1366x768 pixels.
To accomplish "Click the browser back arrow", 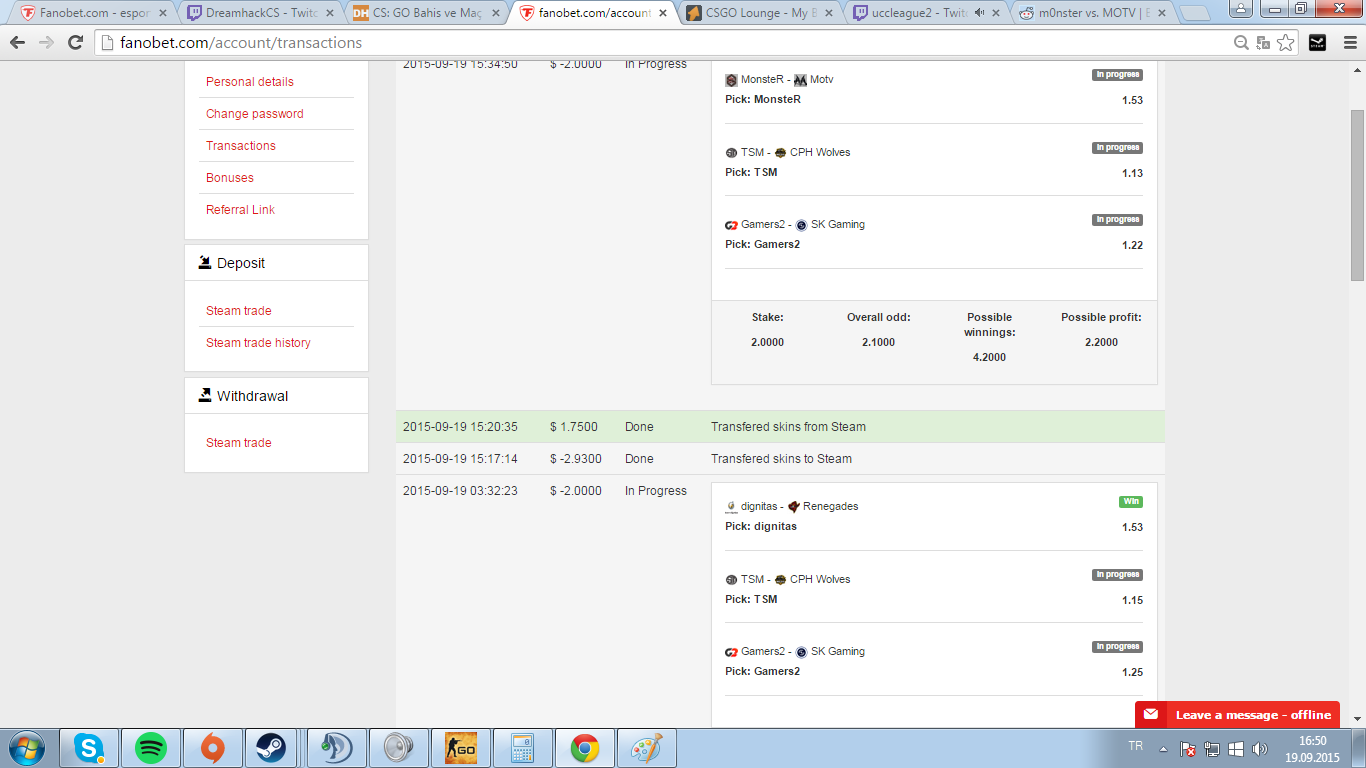I will pos(17,43).
